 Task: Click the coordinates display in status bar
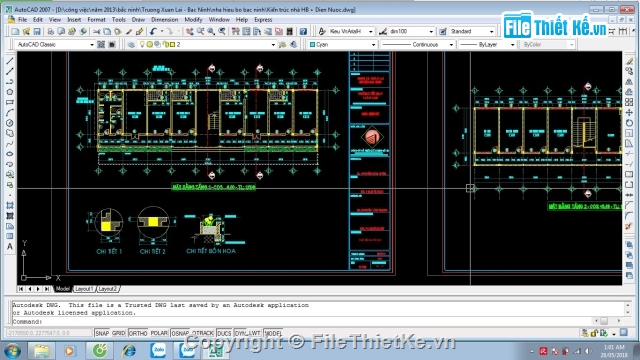[x=49, y=333]
